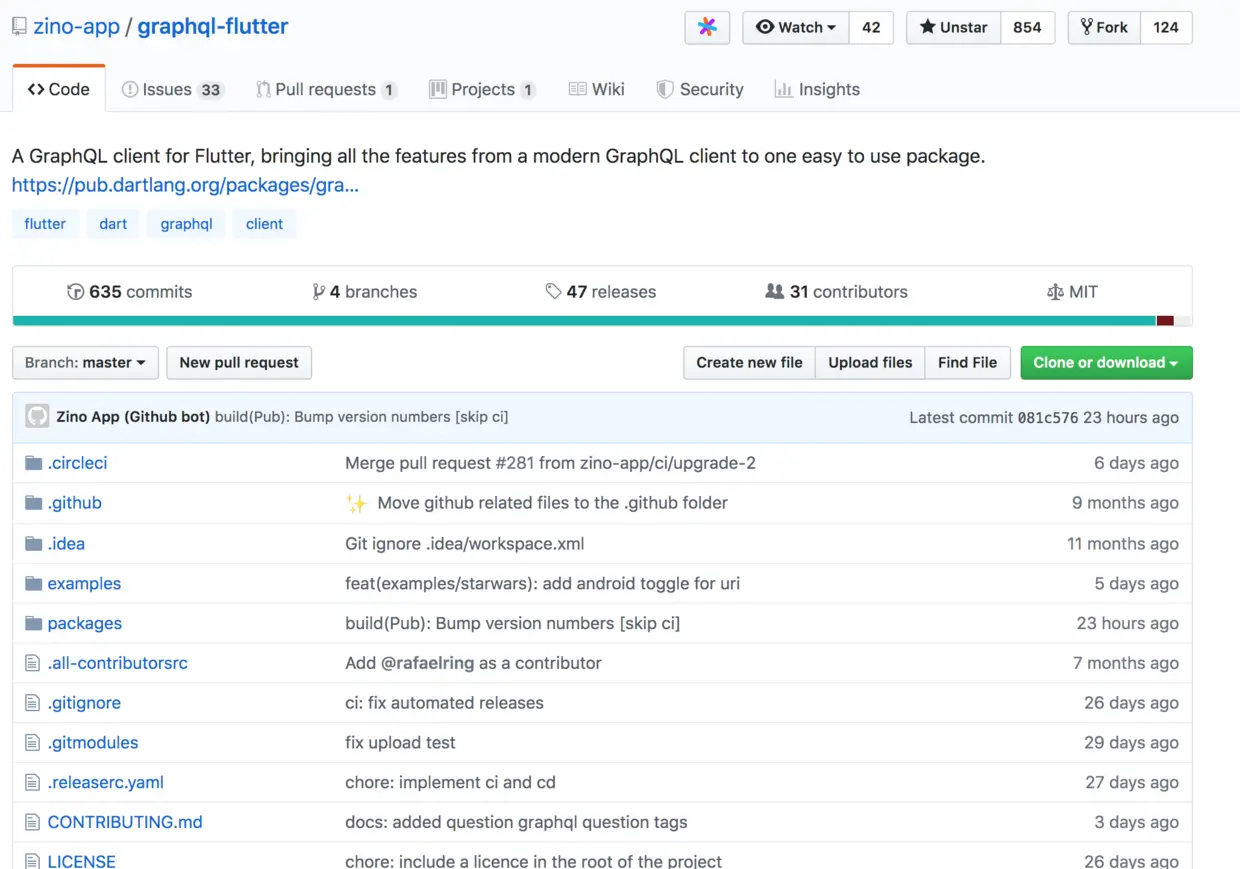
Task: Switch to the Issues tab
Action: [170, 89]
